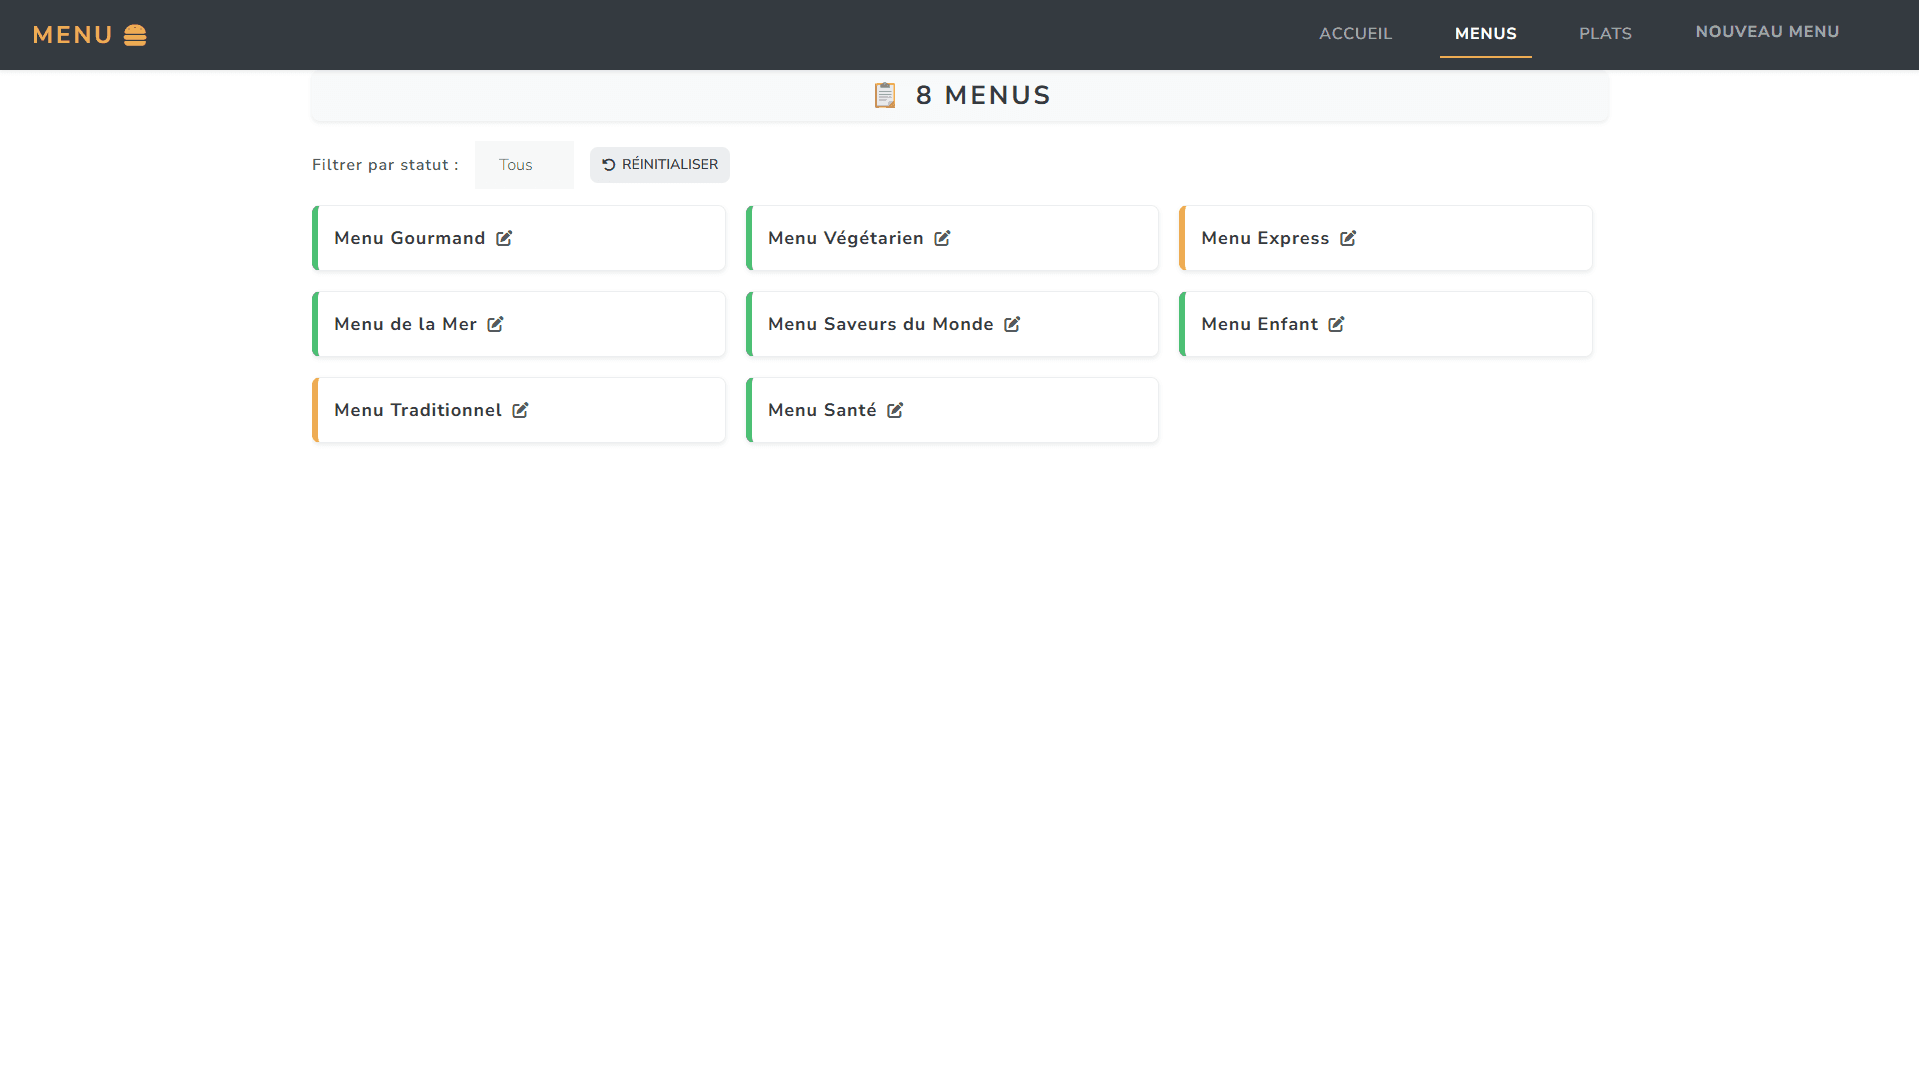Select the Menus tab in navbar
The width and height of the screenshot is (1919, 1079).
point(1485,34)
